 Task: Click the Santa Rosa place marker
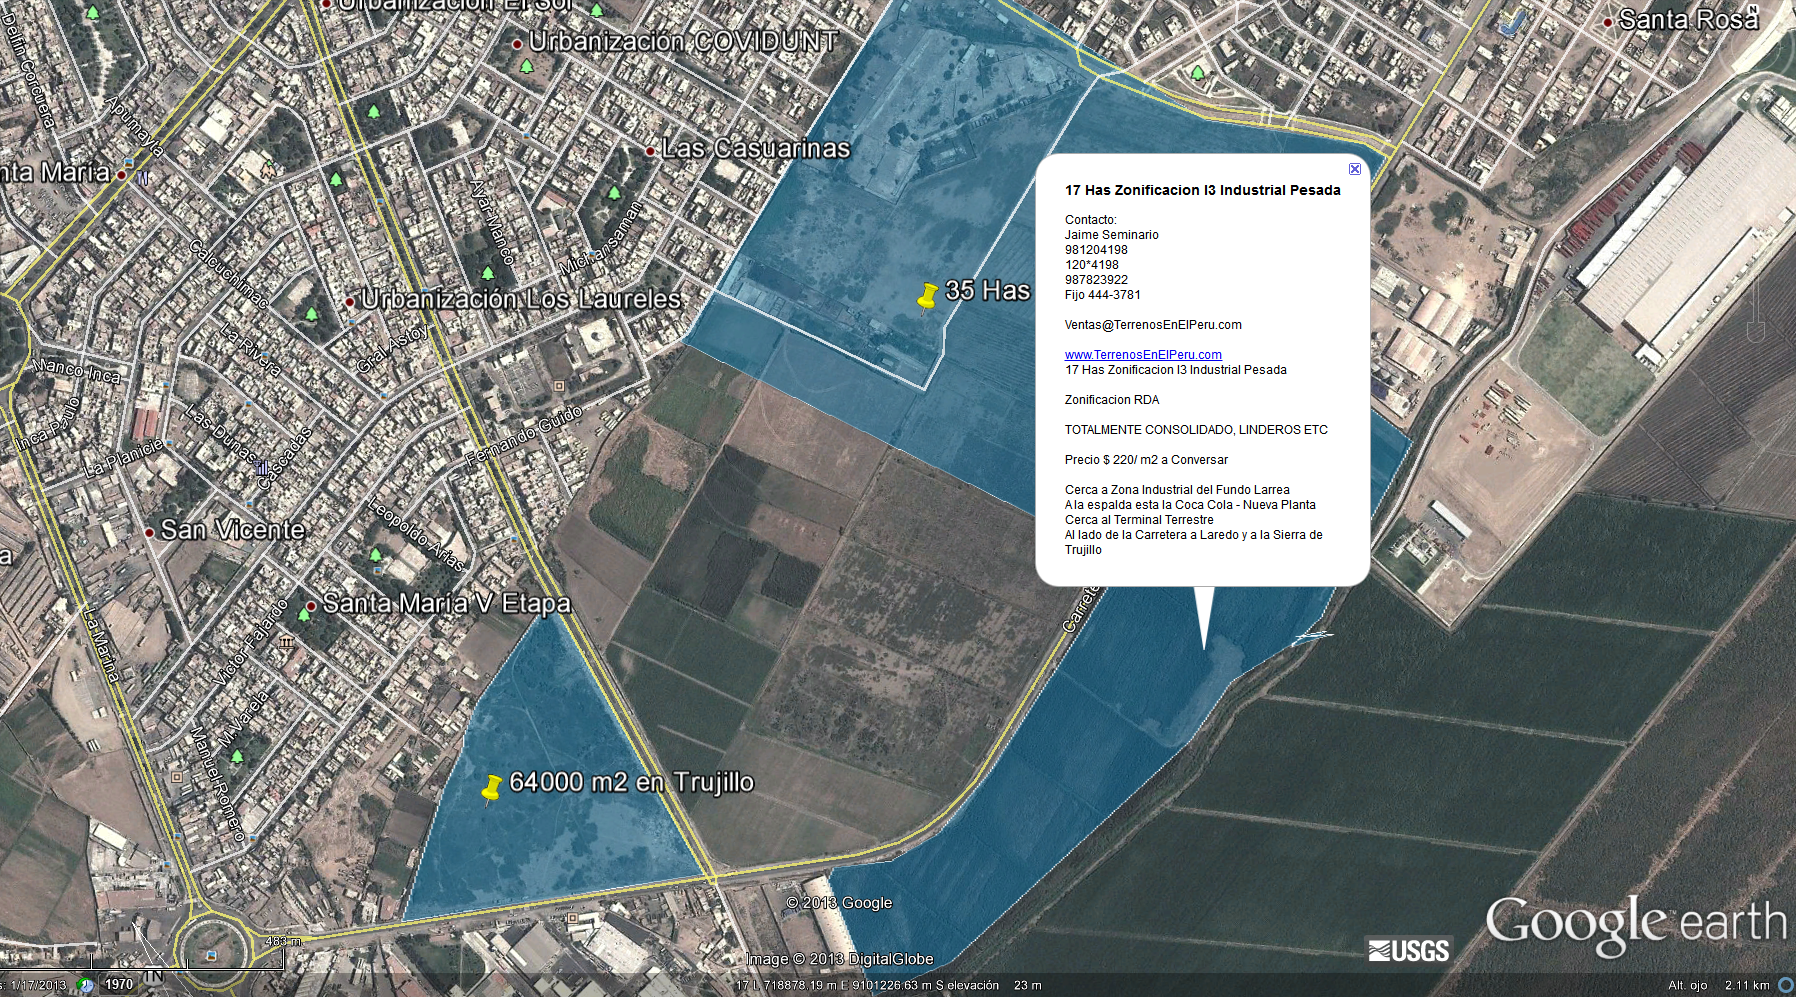1607,22
